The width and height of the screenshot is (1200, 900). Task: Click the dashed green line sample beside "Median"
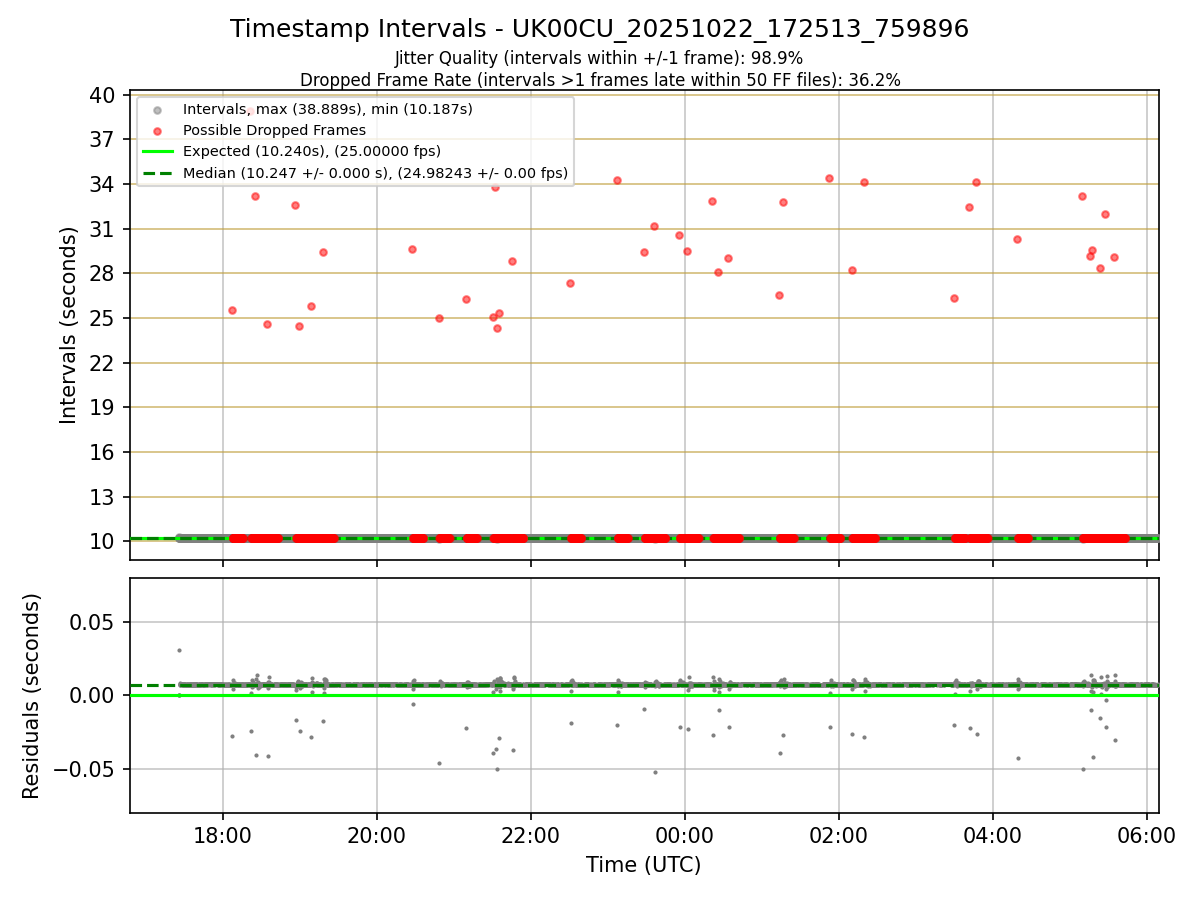point(157,173)
